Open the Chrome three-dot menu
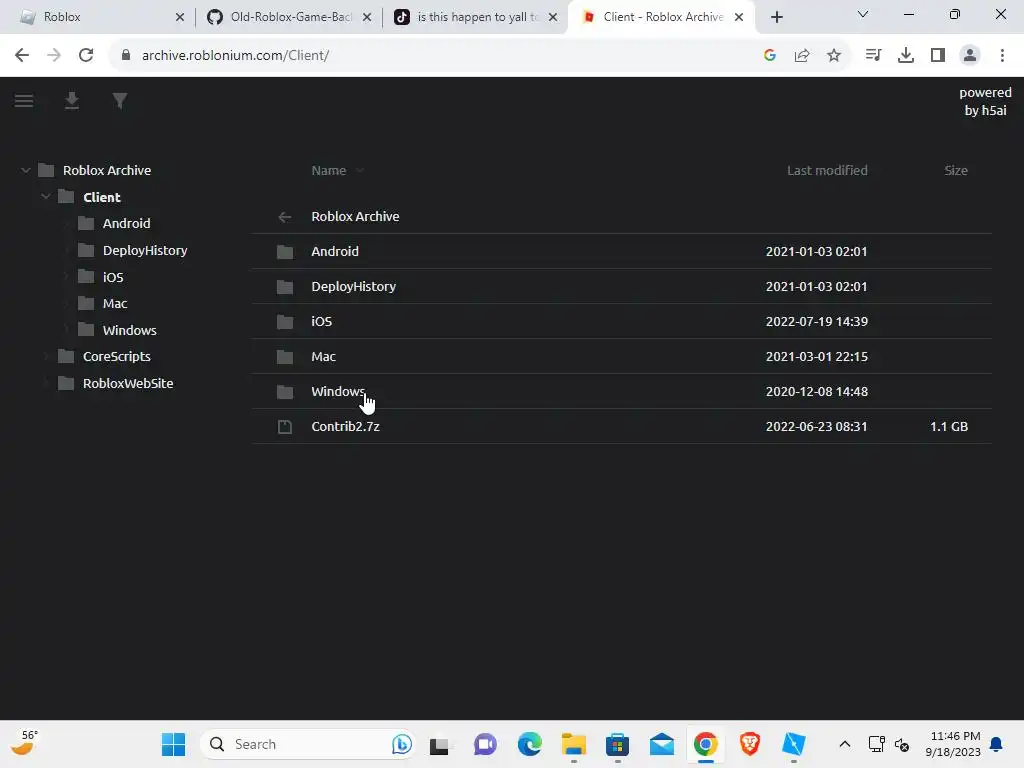The width and height of the screenshot is (1024, 768). tap(1002, 56)
